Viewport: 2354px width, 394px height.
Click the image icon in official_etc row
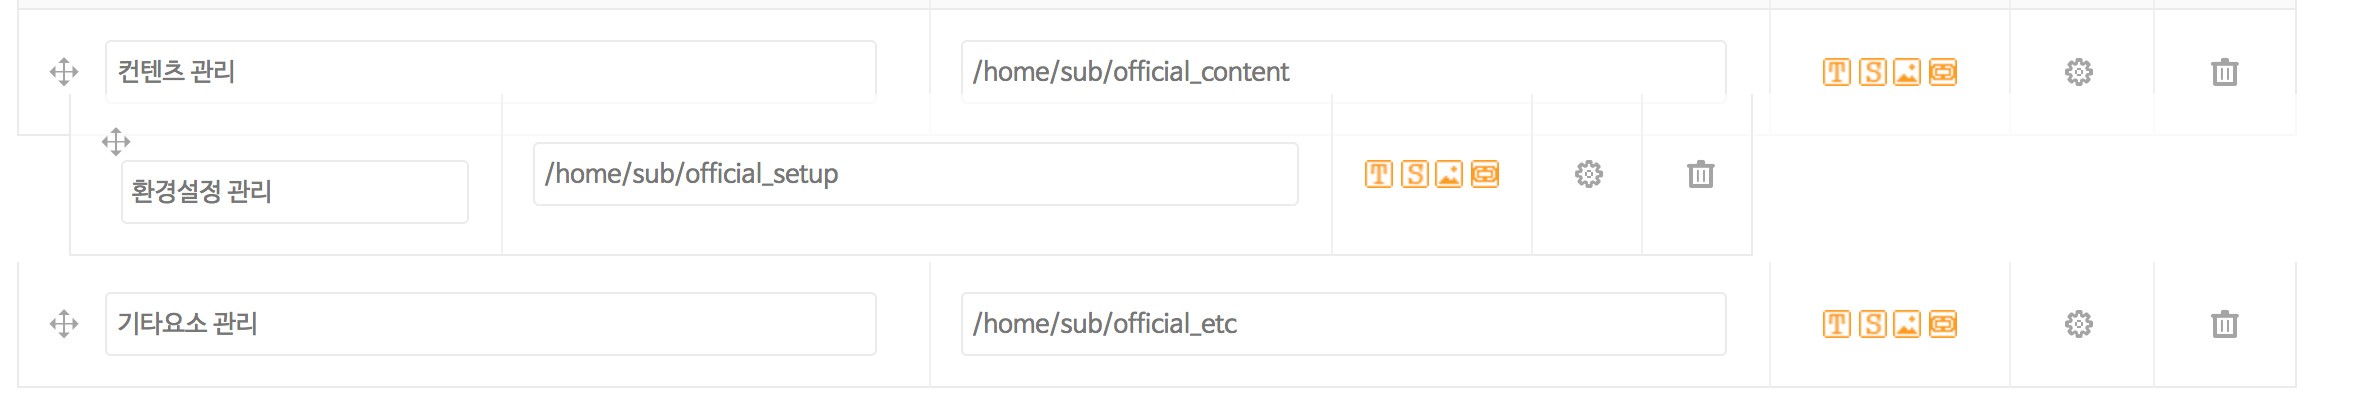click(1907, 324)
